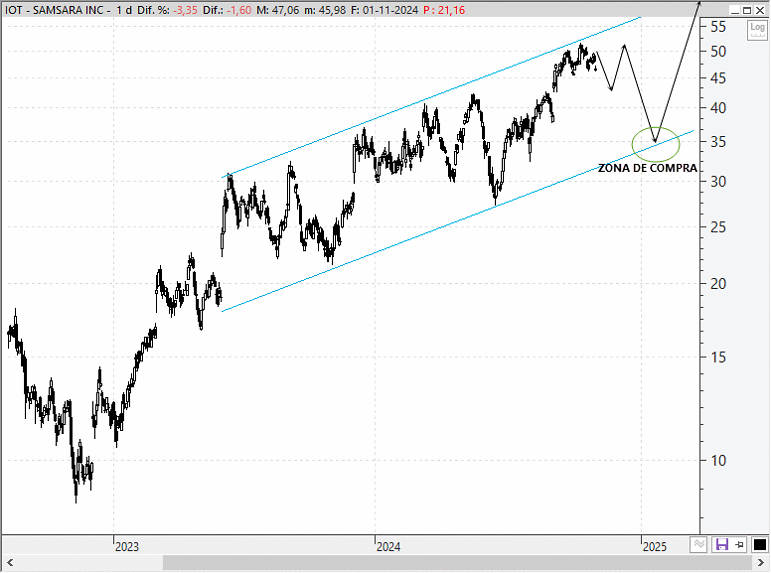
Task: Click the 'P: 21,16' red value
Action: [x=444, y=10]
